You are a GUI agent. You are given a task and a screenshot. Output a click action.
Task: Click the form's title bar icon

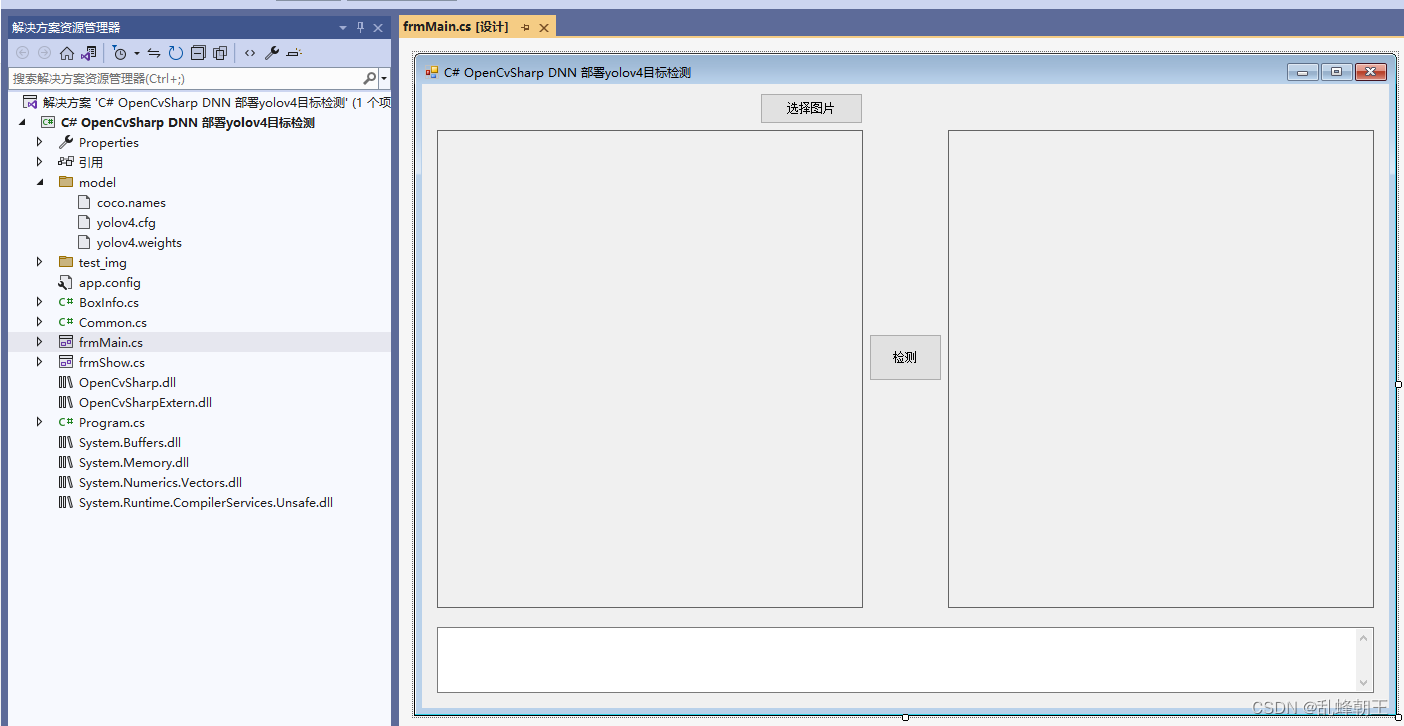tap(432, 72)
